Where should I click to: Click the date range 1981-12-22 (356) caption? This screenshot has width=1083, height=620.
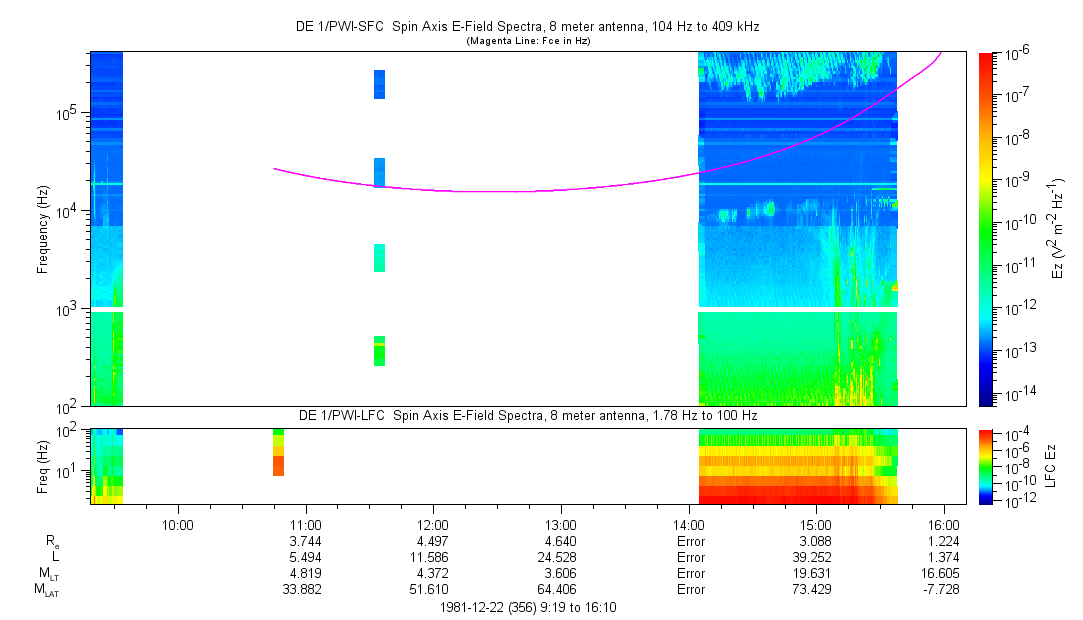click(x=528, y=608)
